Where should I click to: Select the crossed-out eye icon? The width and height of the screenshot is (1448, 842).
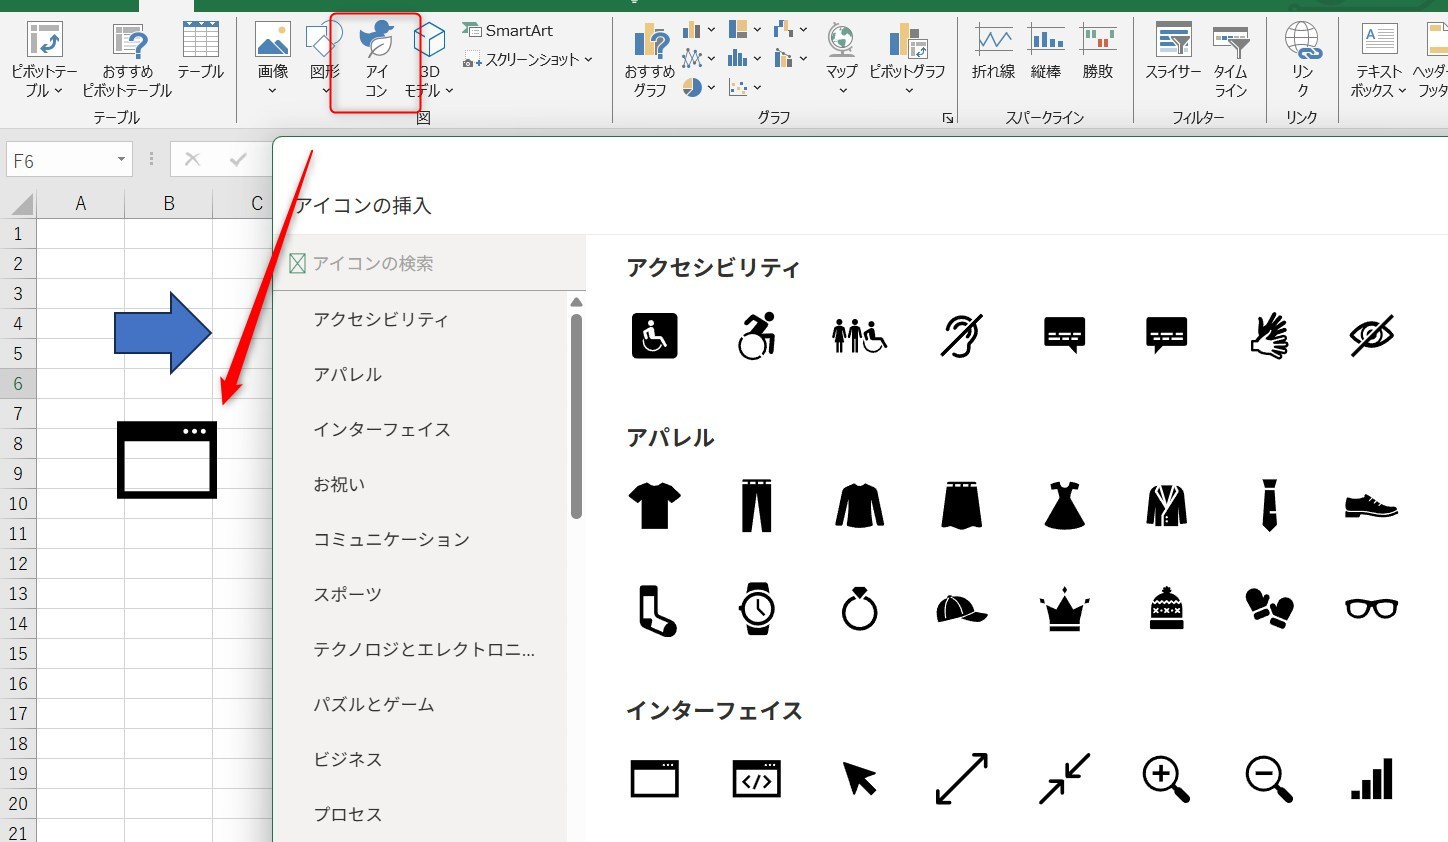(x=1371, y=335)
